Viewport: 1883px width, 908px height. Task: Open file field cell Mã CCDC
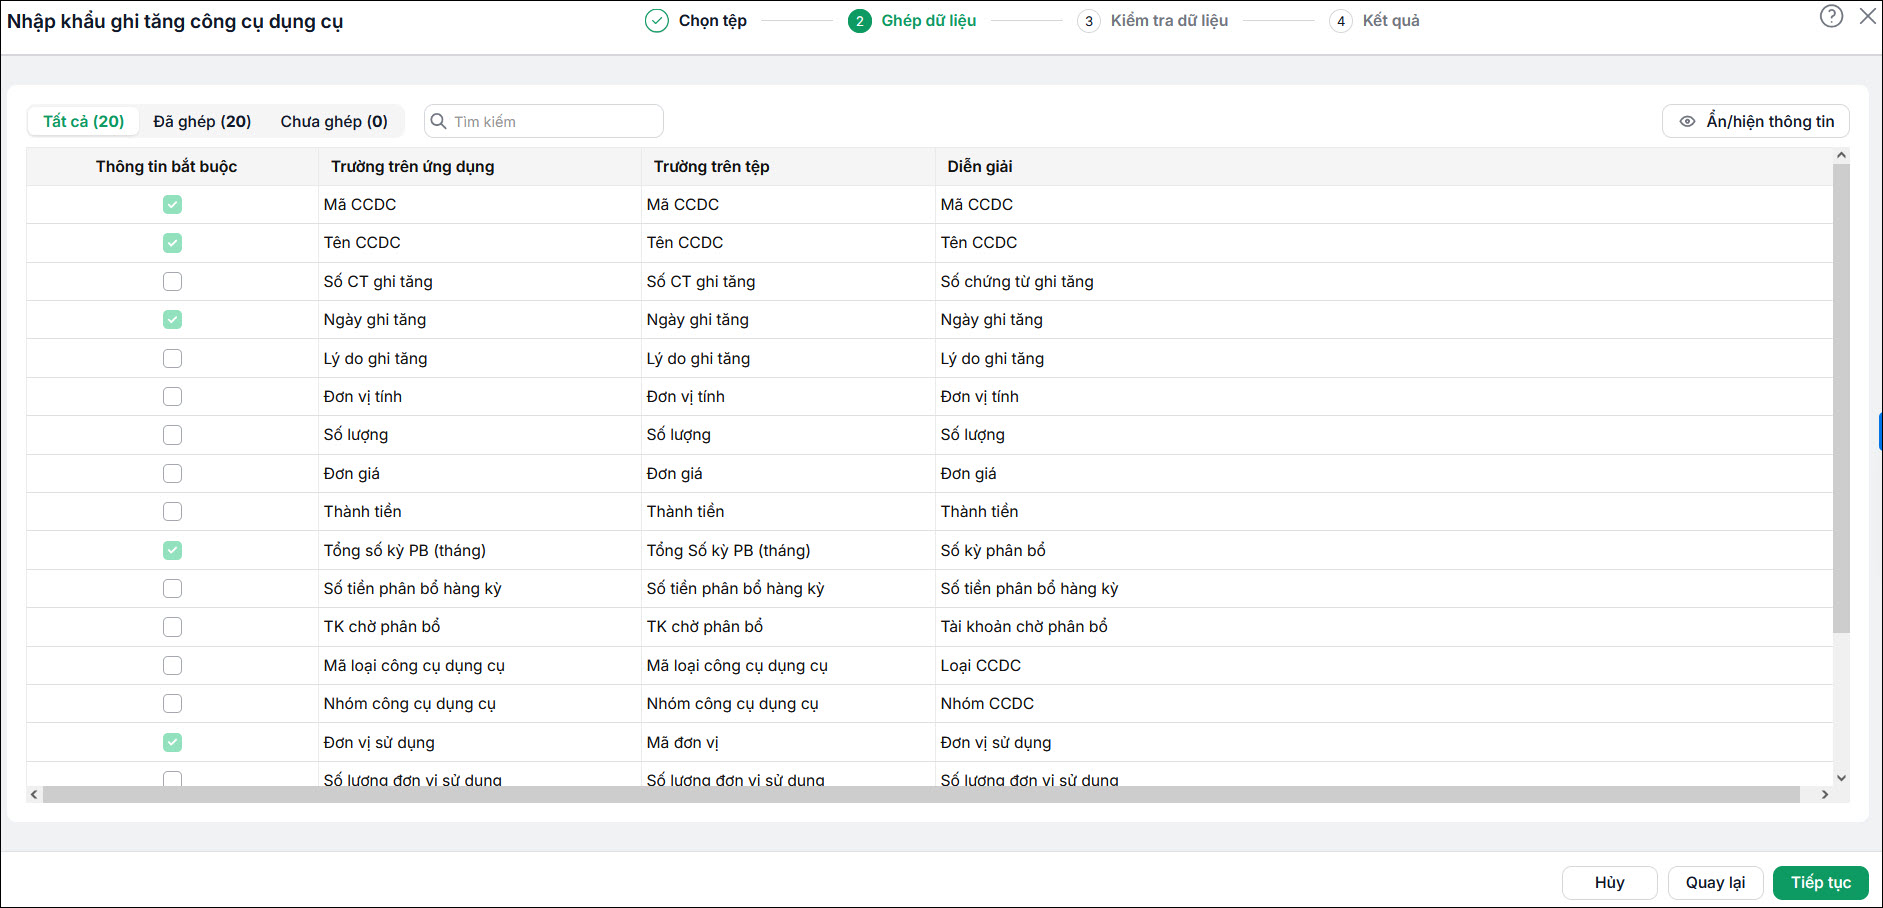[788, 204]
